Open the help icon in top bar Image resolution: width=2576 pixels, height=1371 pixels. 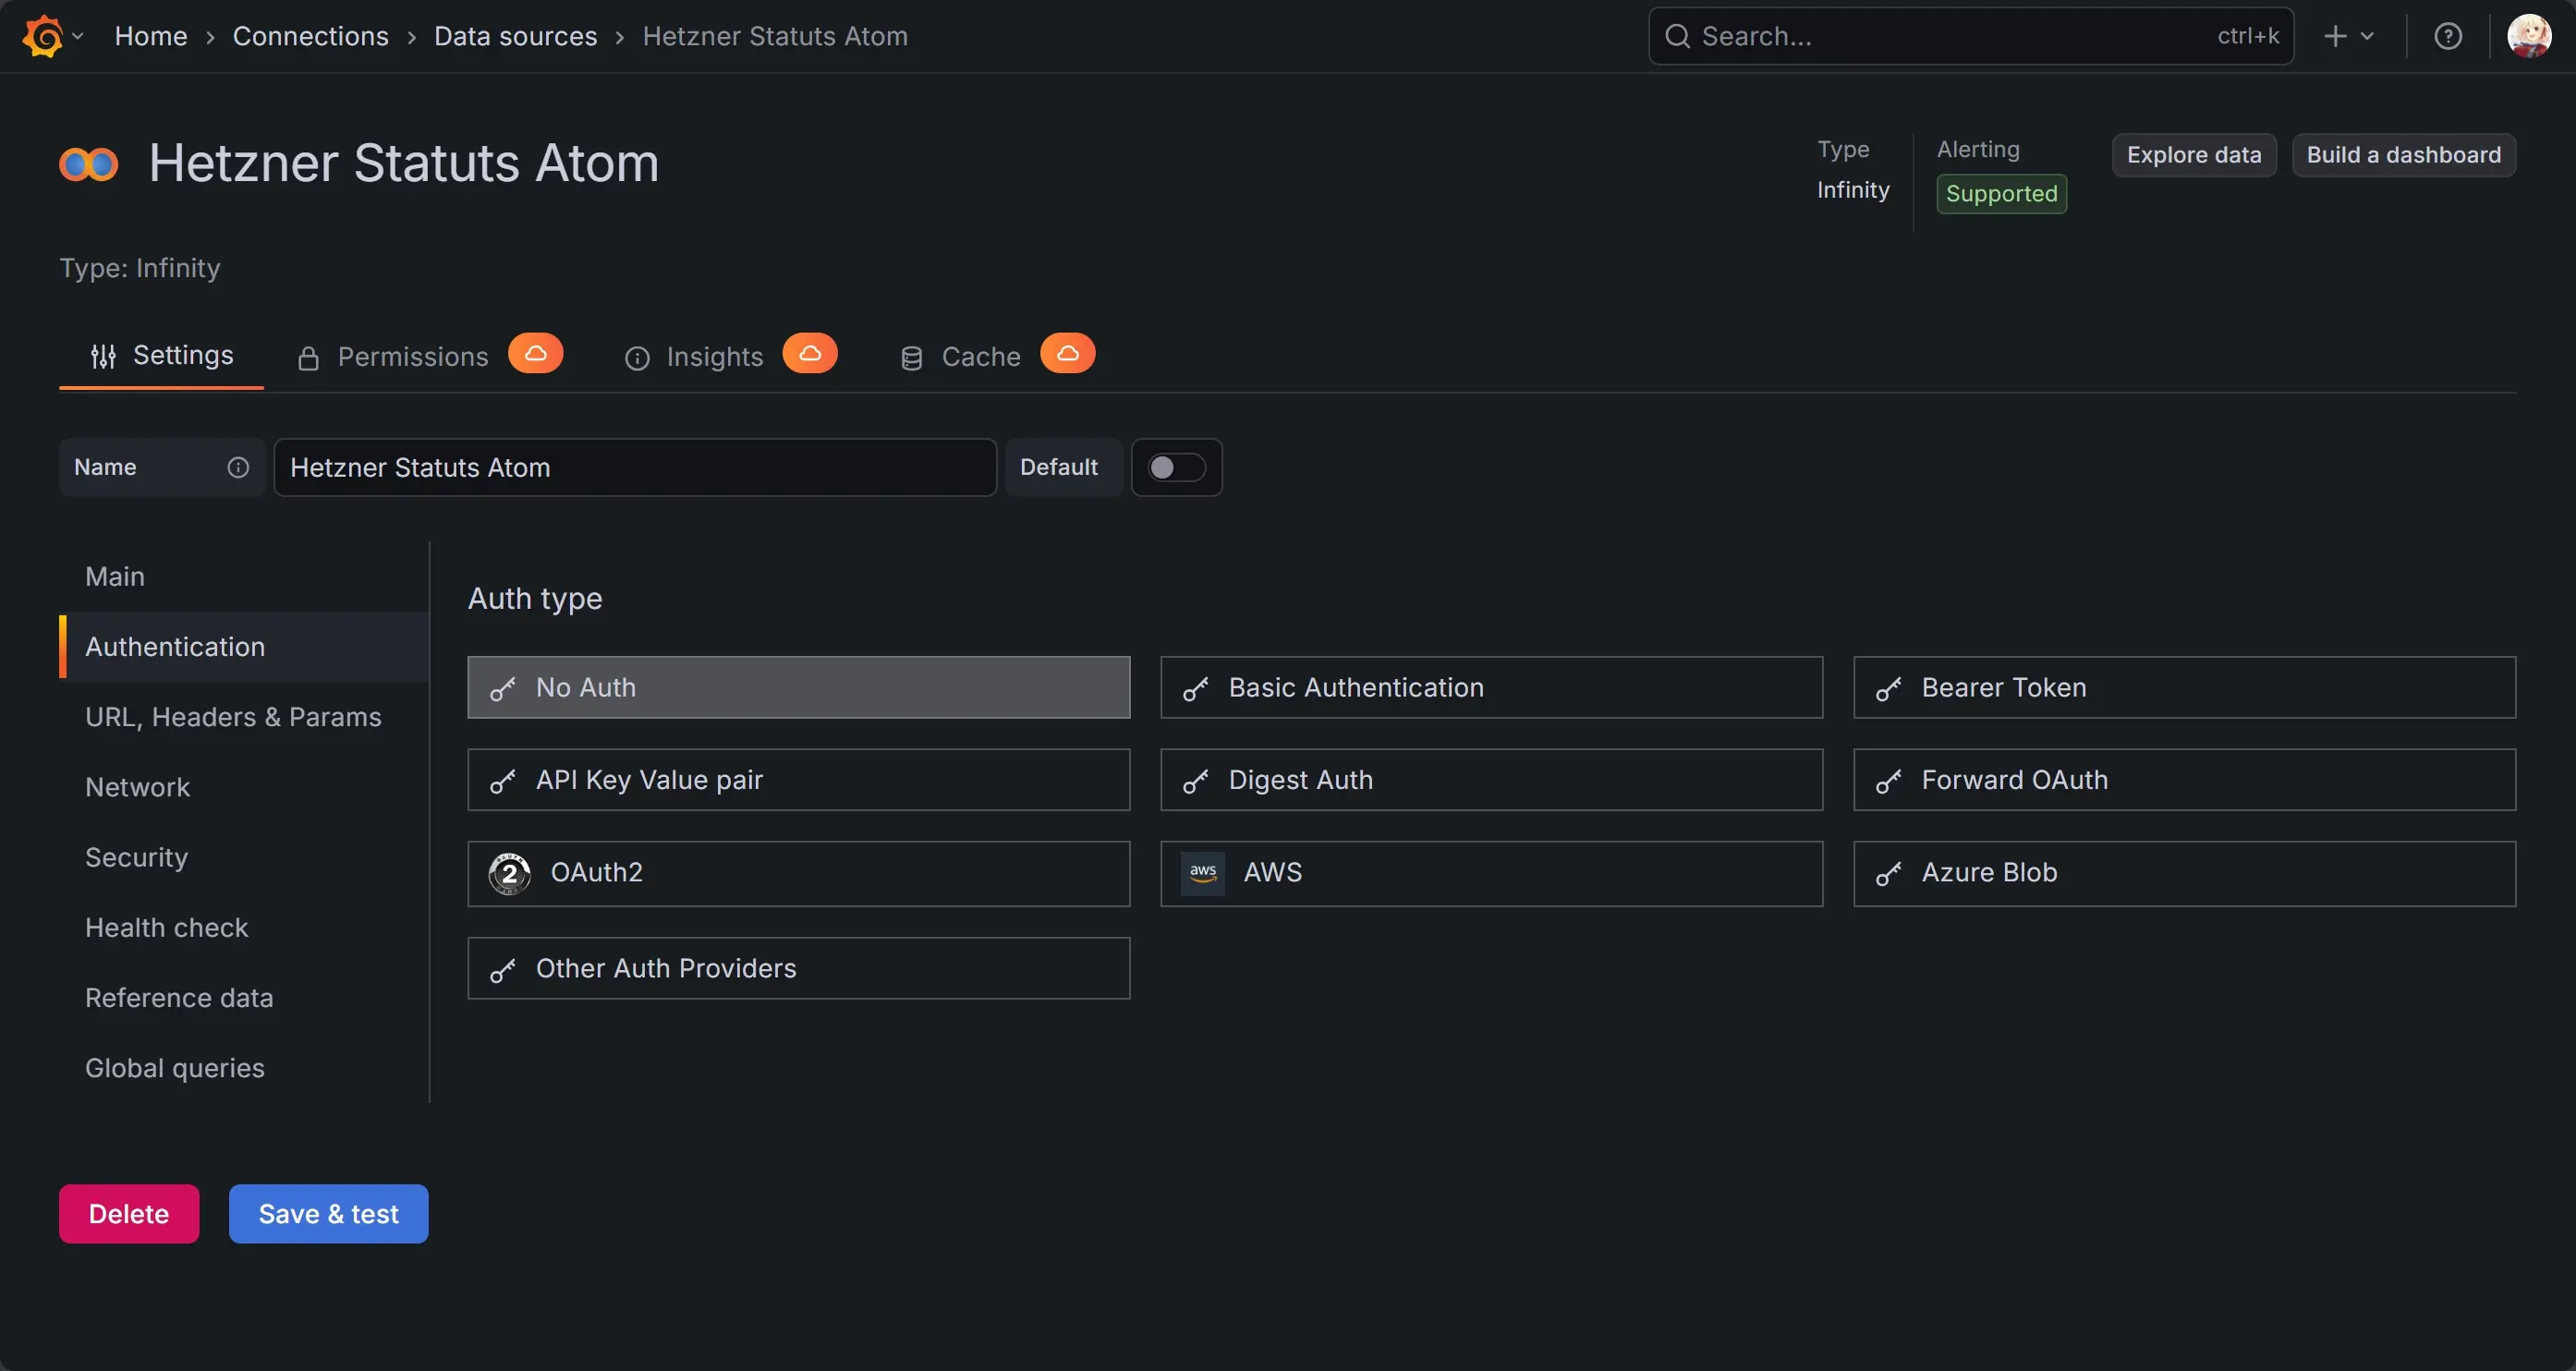[x=2448, y=35]
